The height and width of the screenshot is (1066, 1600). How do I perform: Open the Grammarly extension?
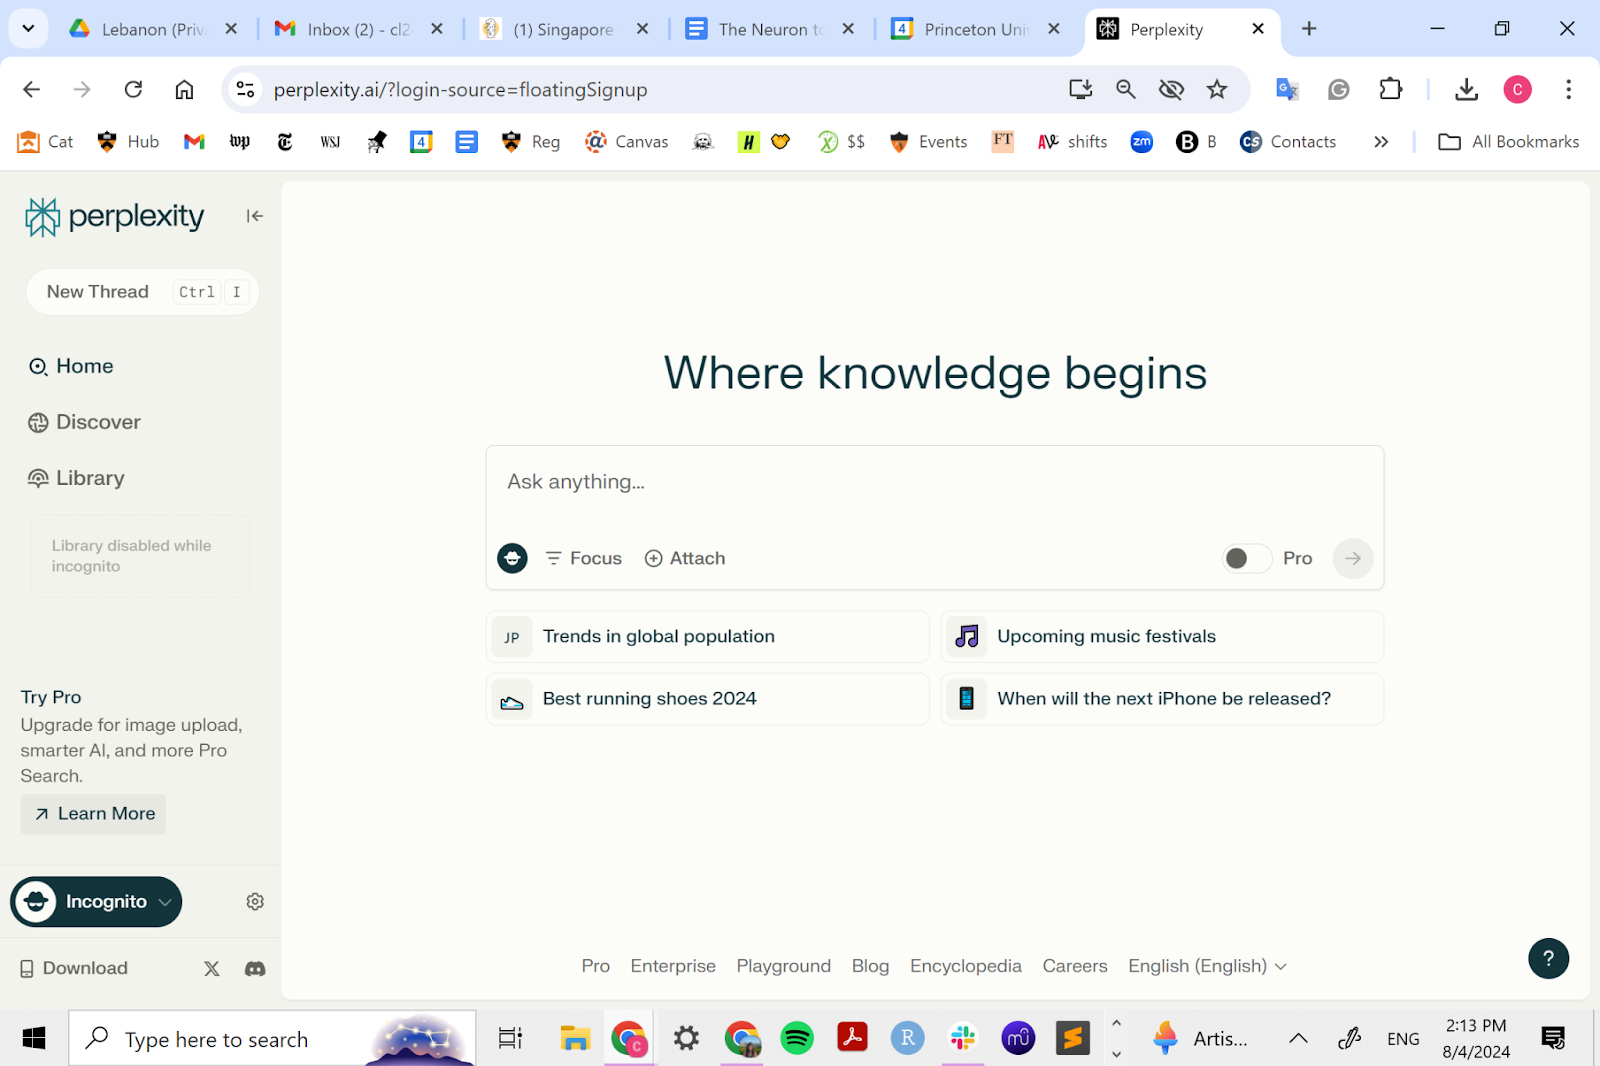click(1339, 90)
